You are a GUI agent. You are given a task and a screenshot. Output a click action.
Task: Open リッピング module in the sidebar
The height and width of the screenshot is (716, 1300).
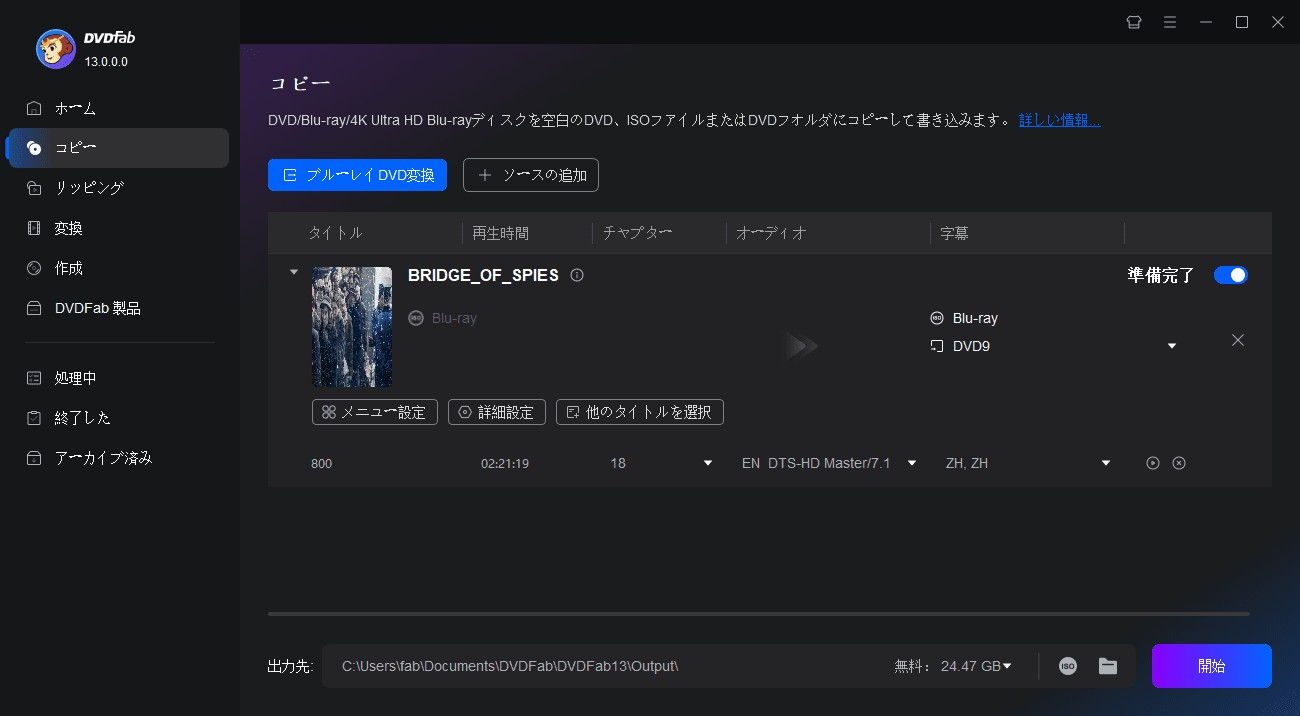tap(118, 188)
